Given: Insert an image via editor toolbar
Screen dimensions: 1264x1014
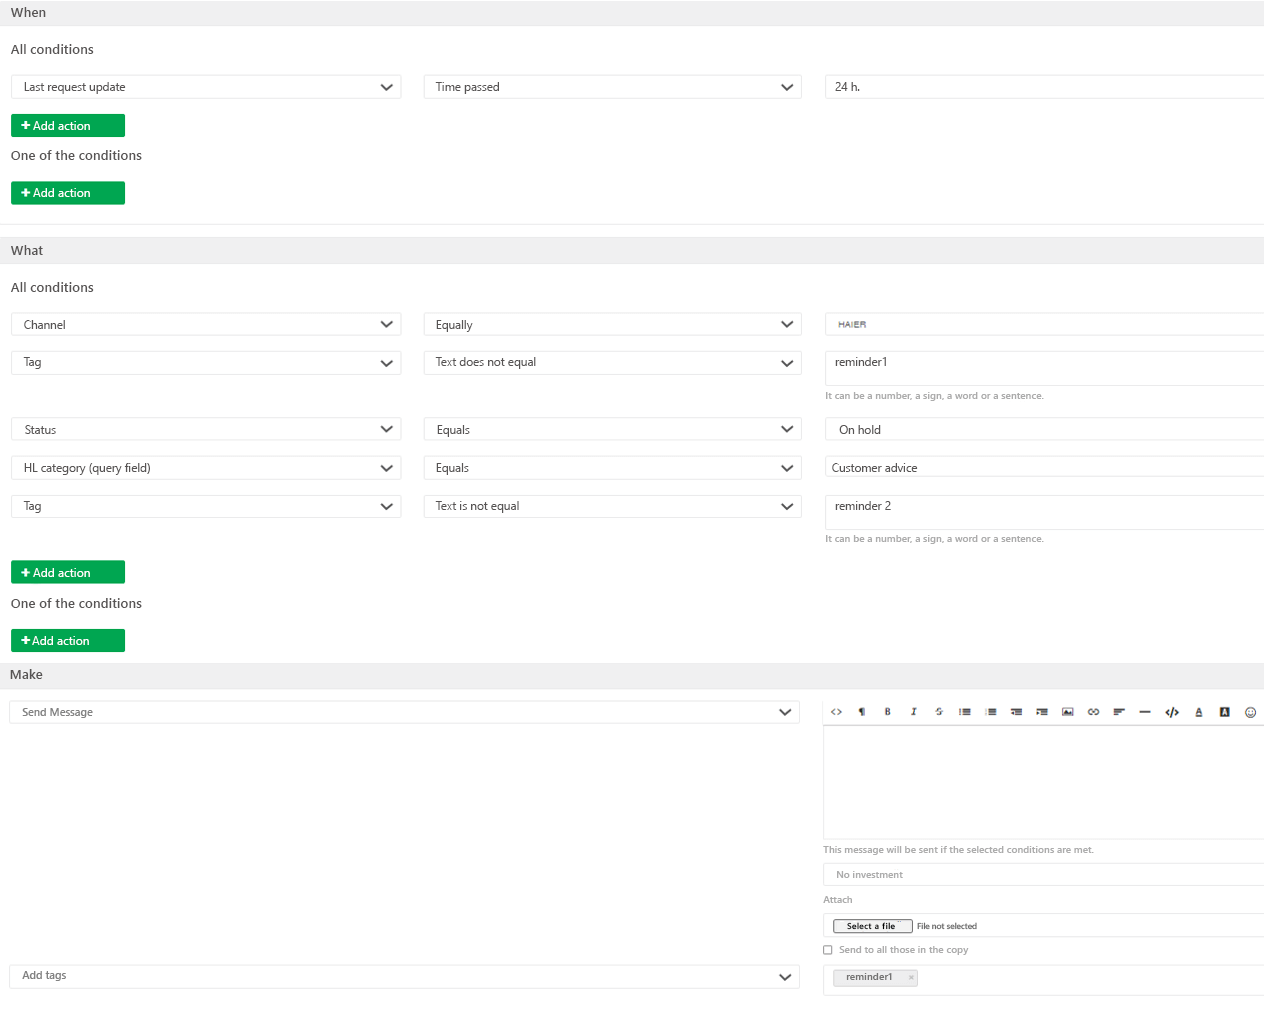Looking at the screenshot, I should coord(1068,712).
